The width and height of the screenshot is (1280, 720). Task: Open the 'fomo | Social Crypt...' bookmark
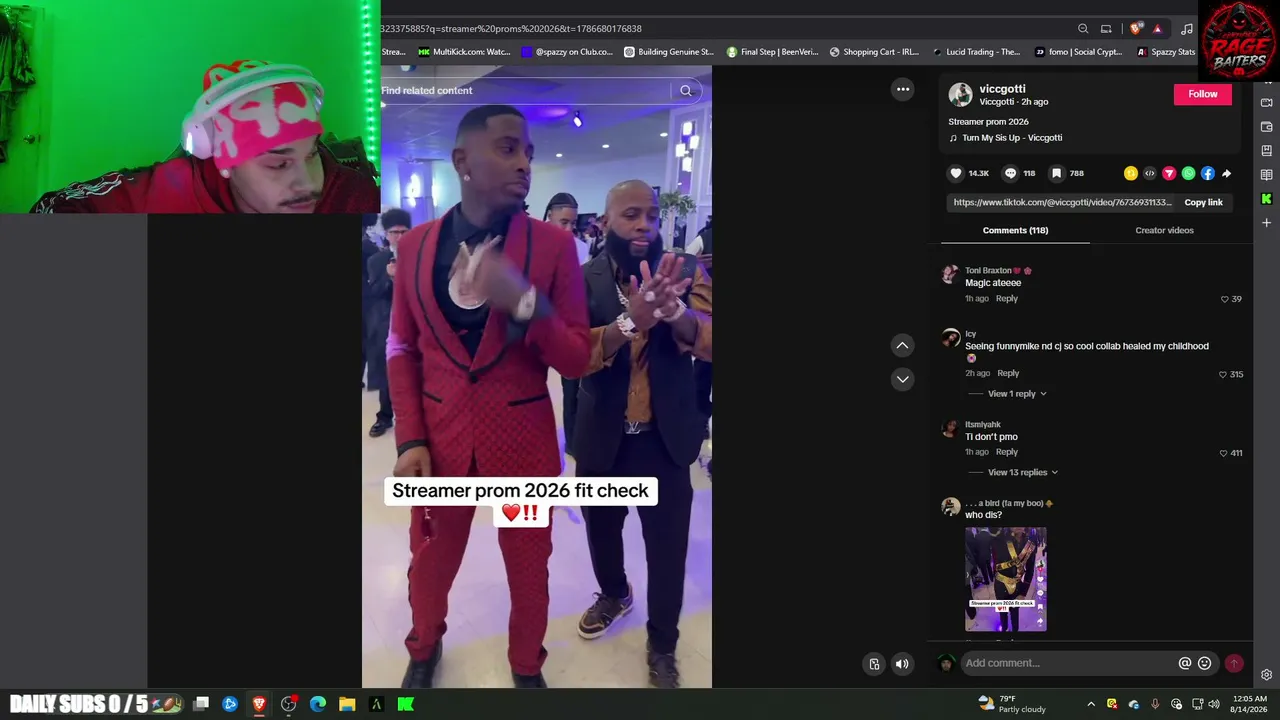tap(1078, 52)
